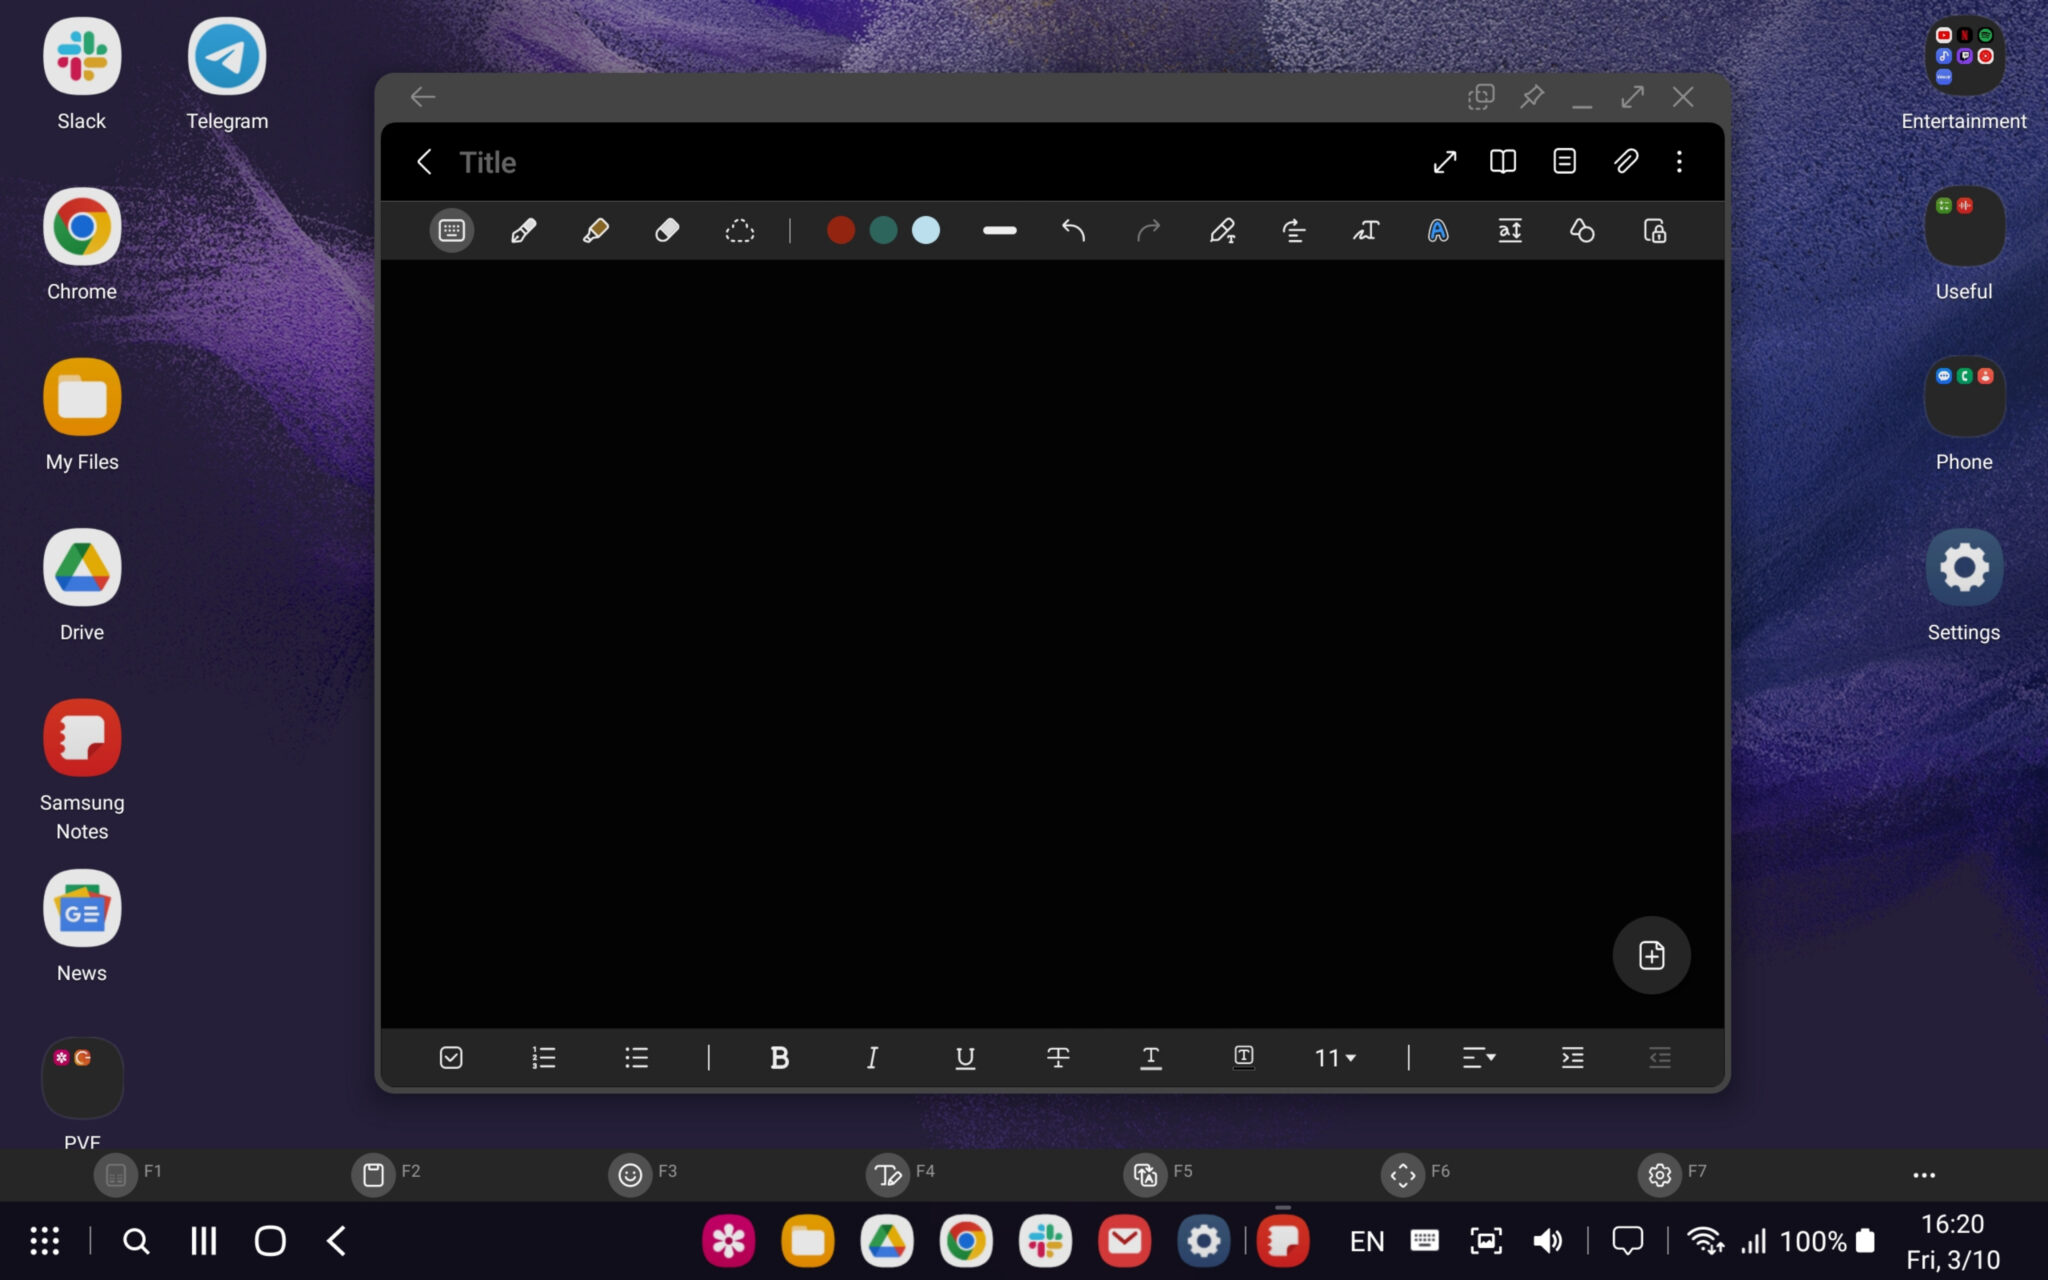Open the More options menu in the note
The width and height of the screenshot is (2048, 1280).
(1679, 161)
